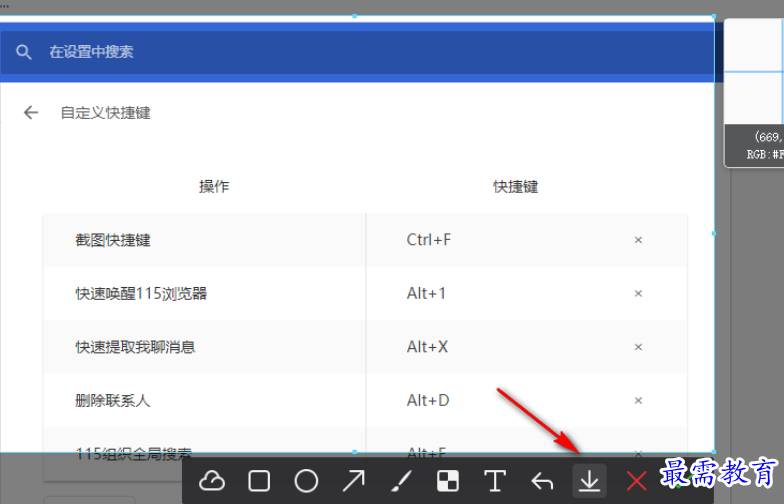Upload the screenshot to the cloud
The width and height of the screenshot is (784, 504).
point(212,482)
